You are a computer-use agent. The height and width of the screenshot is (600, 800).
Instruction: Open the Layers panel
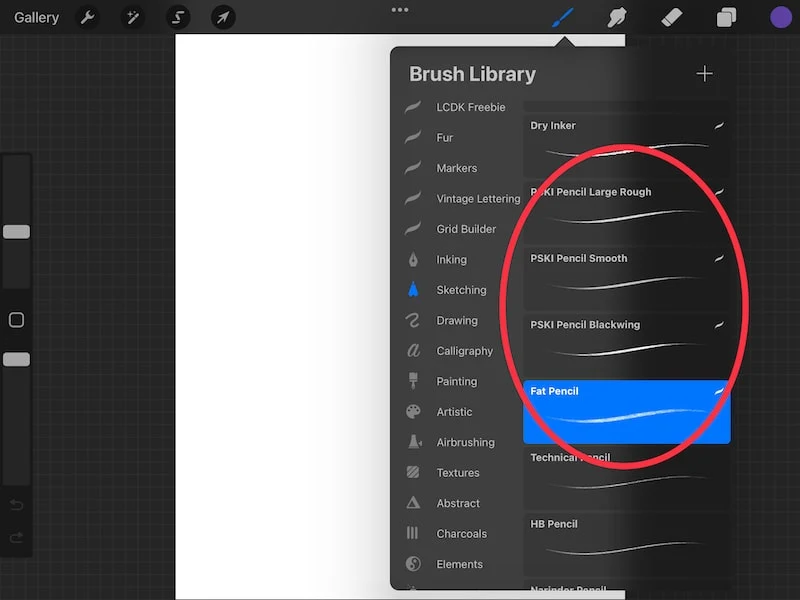pos(726,17)
